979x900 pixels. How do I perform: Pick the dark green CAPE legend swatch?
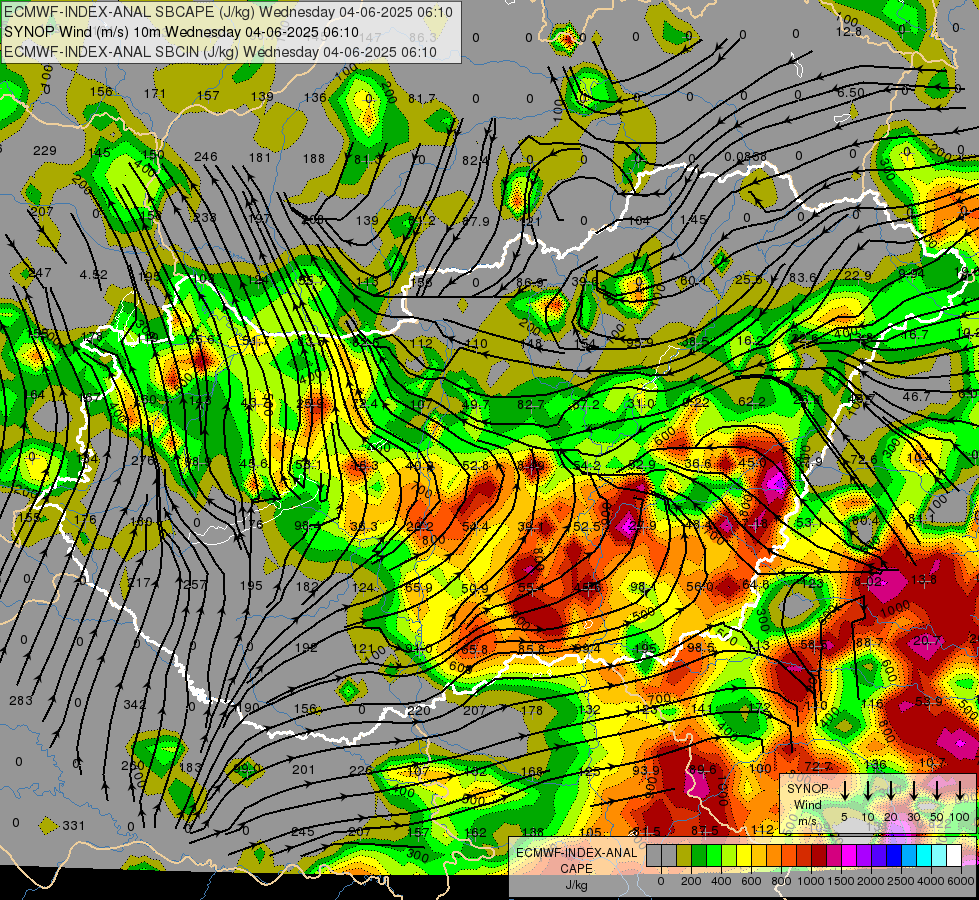699,855
